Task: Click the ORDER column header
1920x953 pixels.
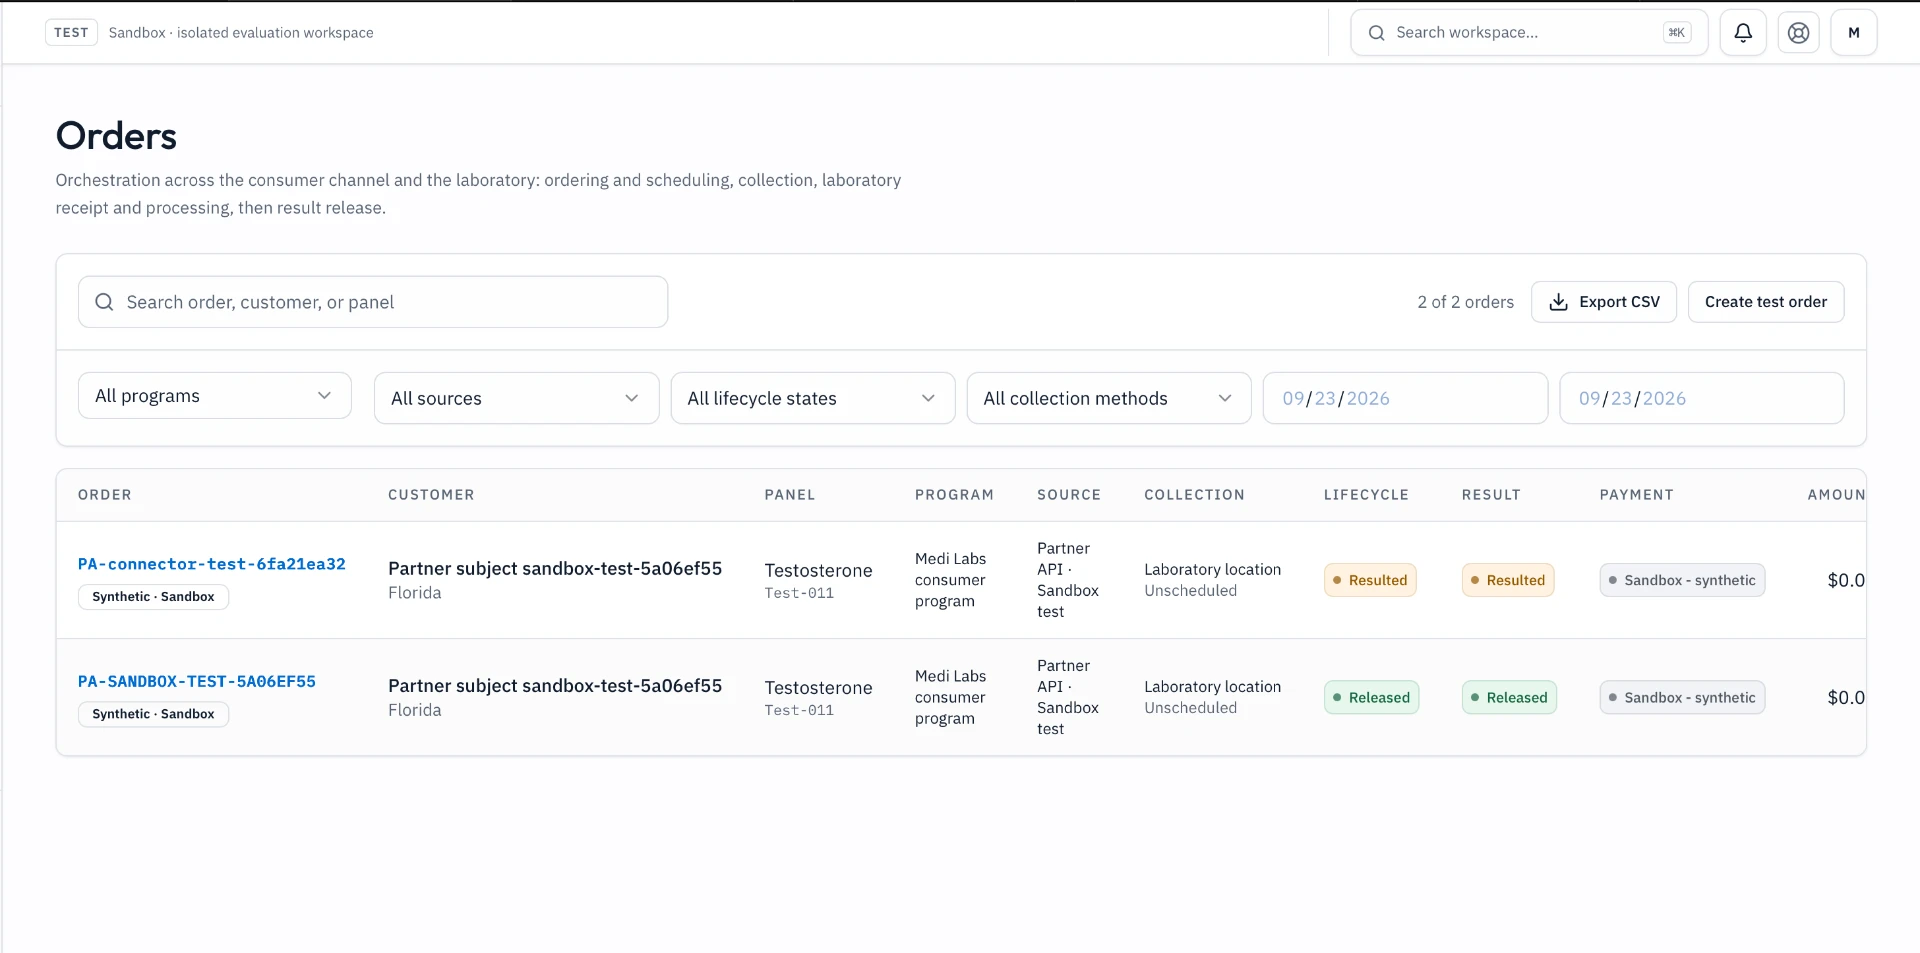Action: [x=105, y=495]
